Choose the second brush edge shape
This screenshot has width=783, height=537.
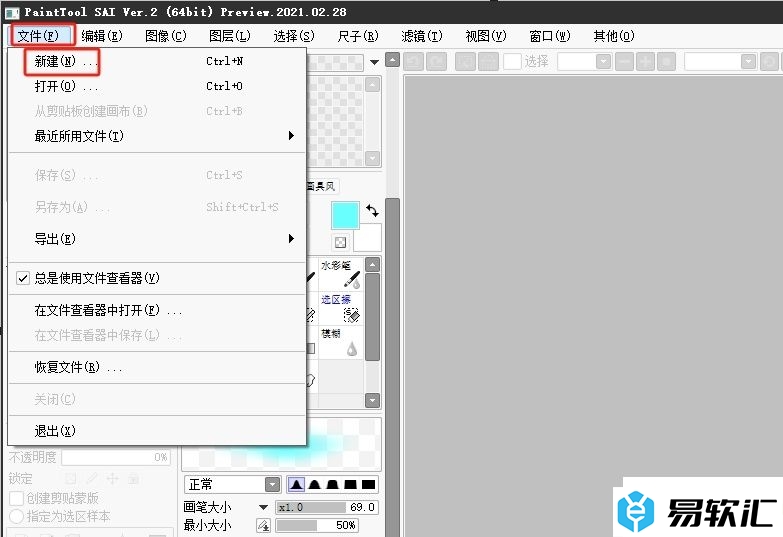click(315, 484)
